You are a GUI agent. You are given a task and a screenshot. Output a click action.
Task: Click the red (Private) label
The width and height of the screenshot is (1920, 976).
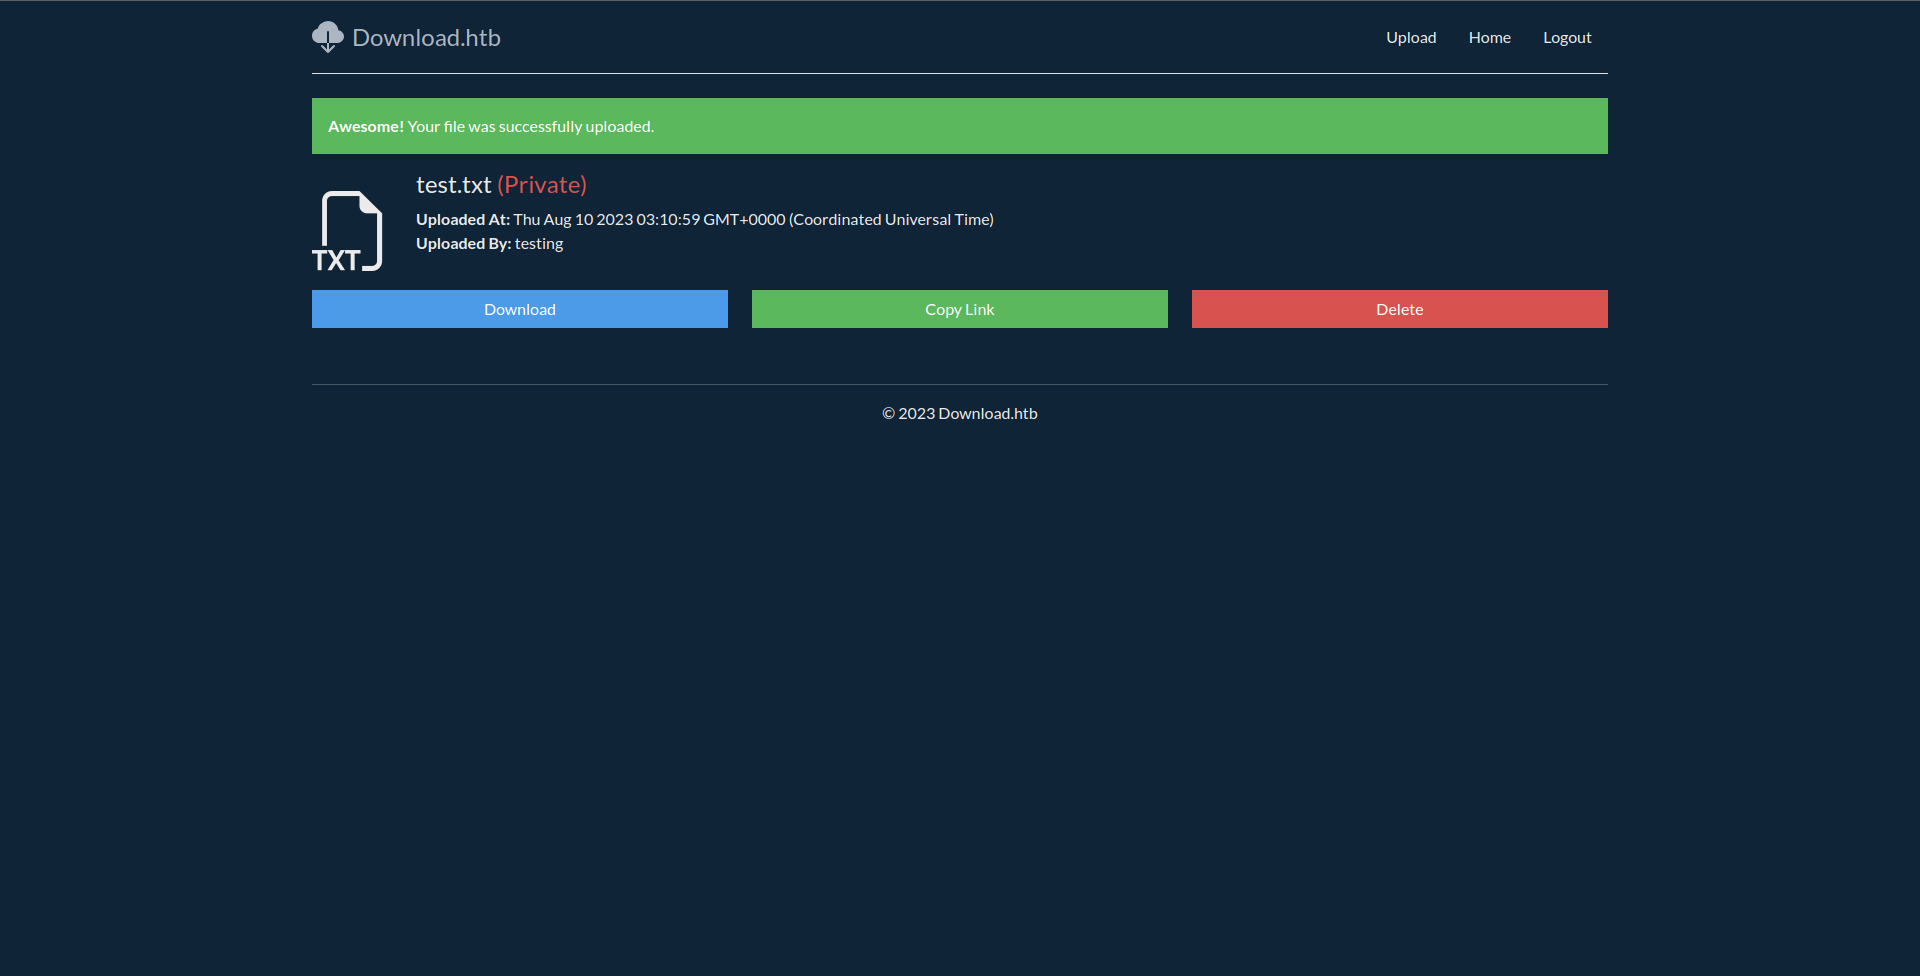(542, 185)
